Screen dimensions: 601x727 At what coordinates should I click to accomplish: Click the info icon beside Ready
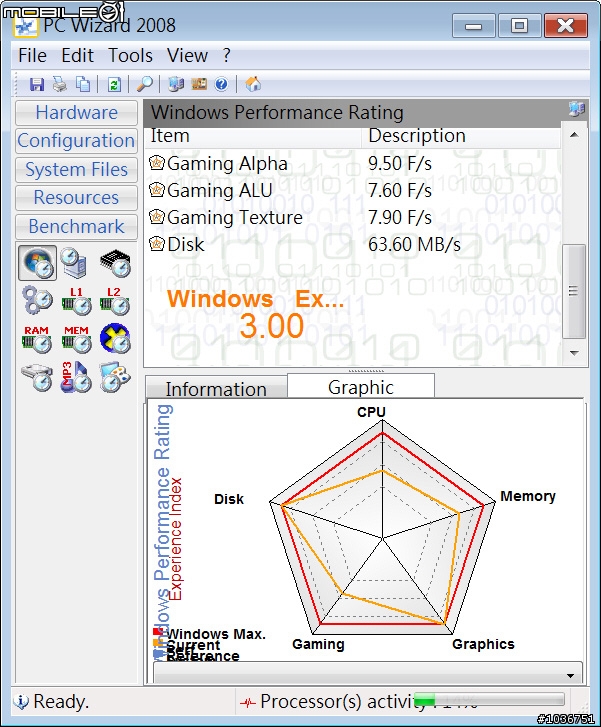tap(21, 701)
